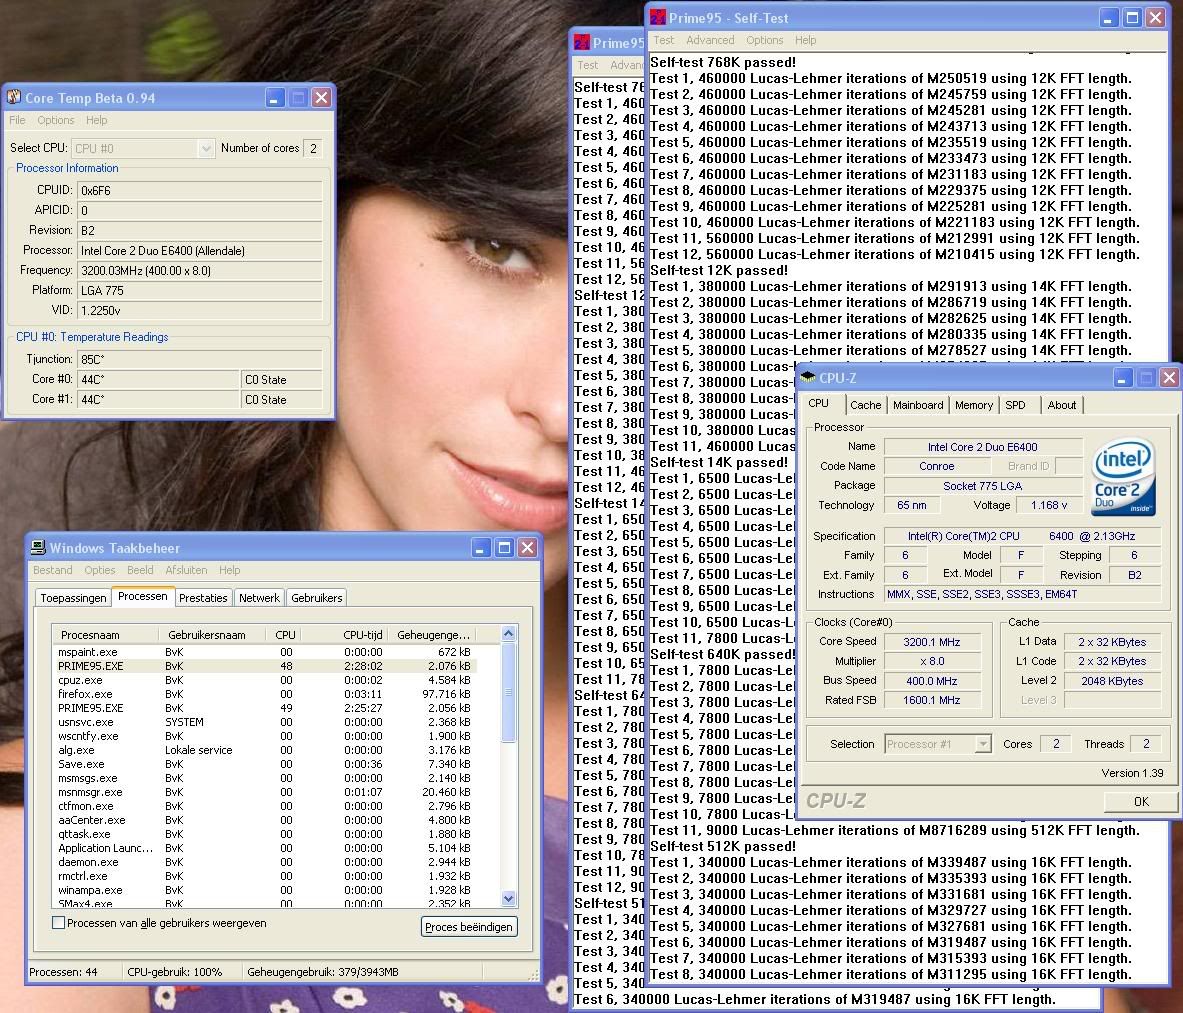Image resolution: width=1183 pixels, height=1013 pixels.
Task: Click the Core Temp title bar icon
Action: tap(14, 98)
